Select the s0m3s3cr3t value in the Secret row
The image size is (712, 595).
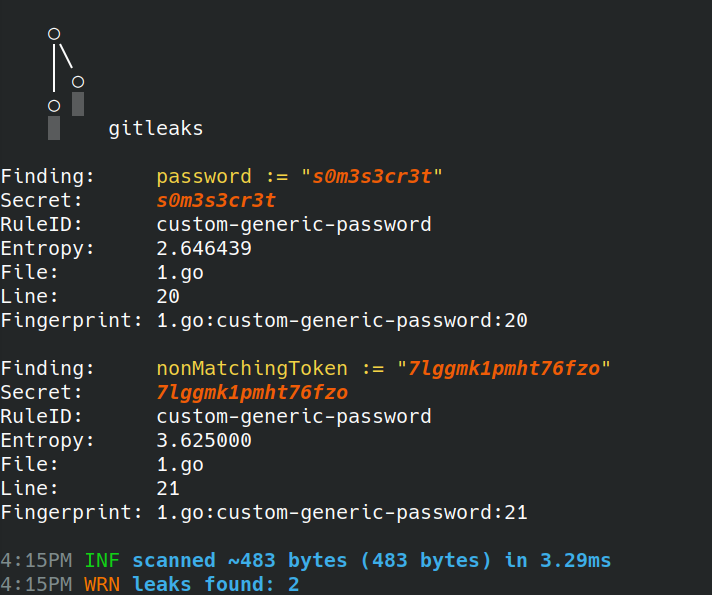coord(216,201)
